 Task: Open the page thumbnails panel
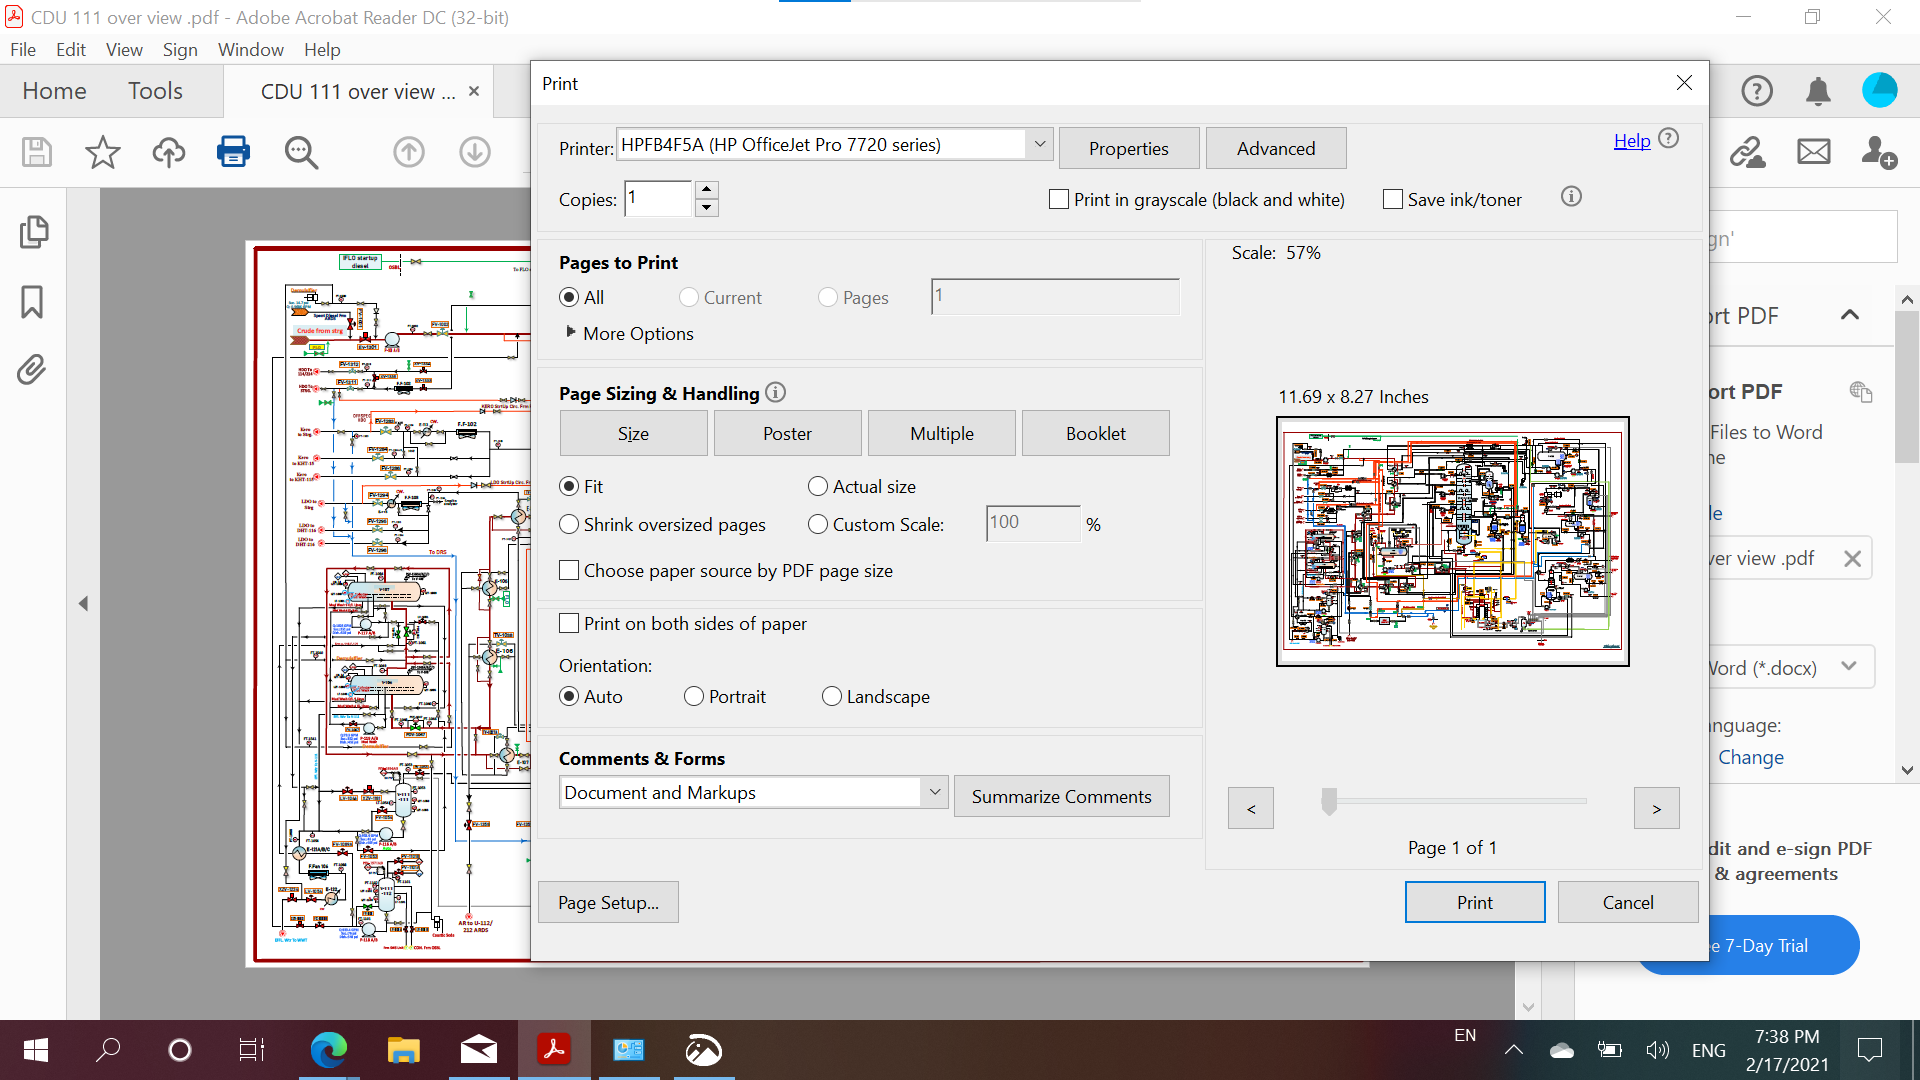pos(33,232)
